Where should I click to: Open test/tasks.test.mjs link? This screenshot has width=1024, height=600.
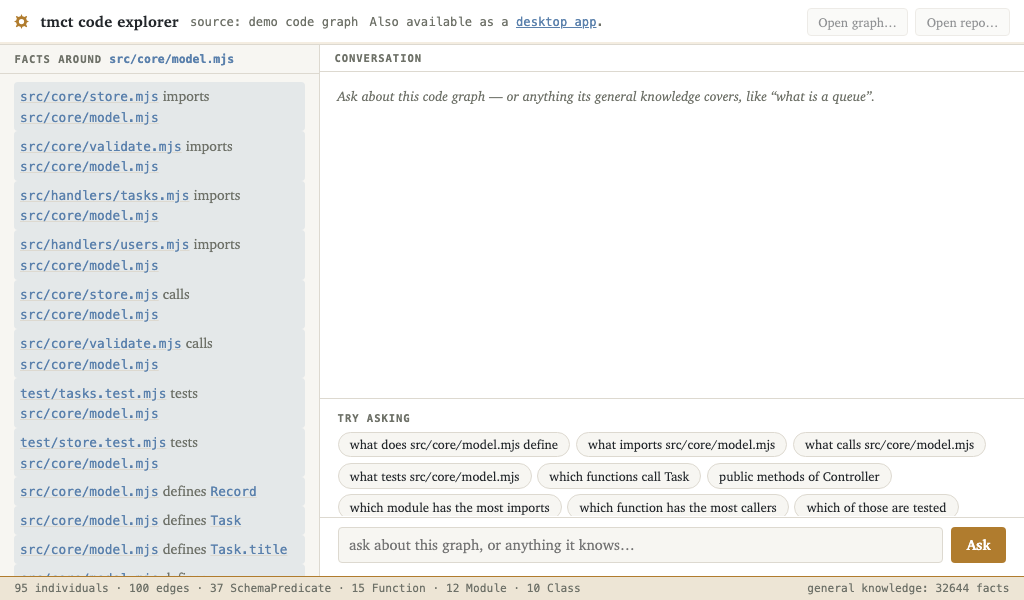click(x=93, y=393)
